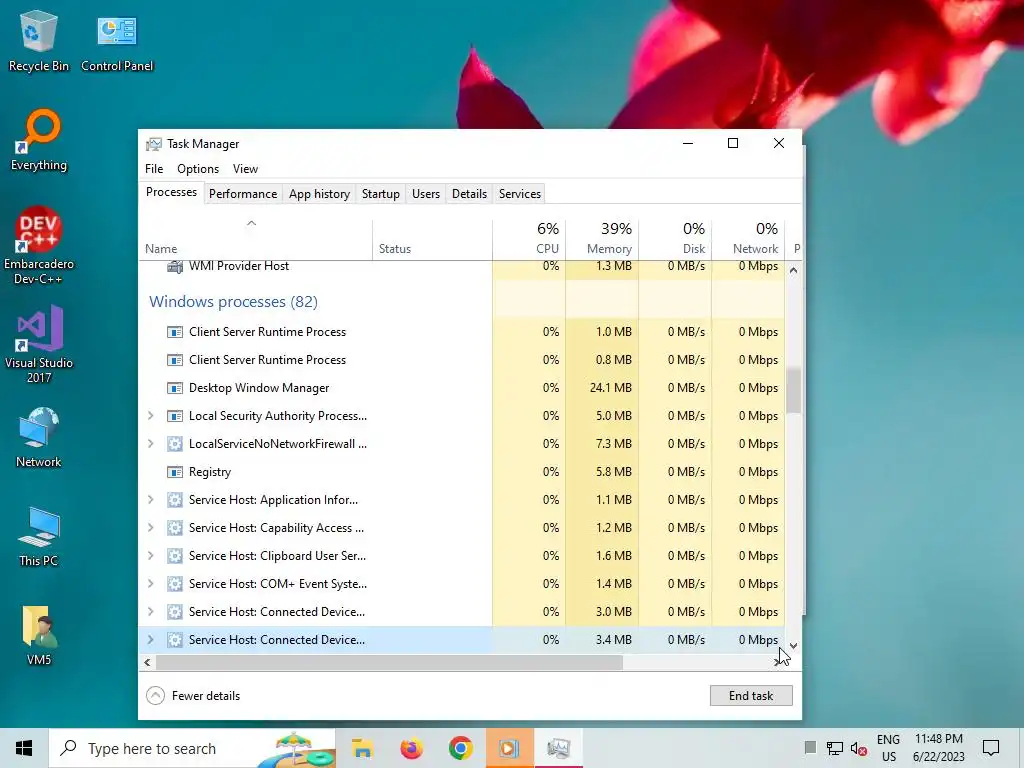Sort by the Status column header
The height and width of the screenshot is (768, 1024).
click(x=432, y=239)
